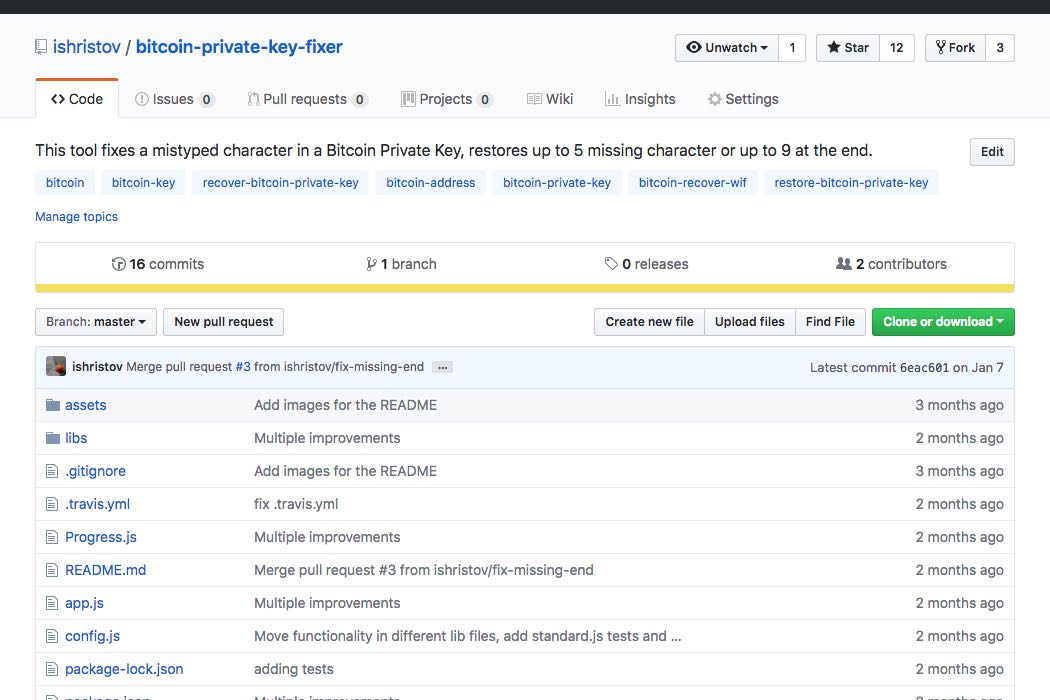Open the Unwatch notifications dropdown
1050x700 pixels.
728,47
